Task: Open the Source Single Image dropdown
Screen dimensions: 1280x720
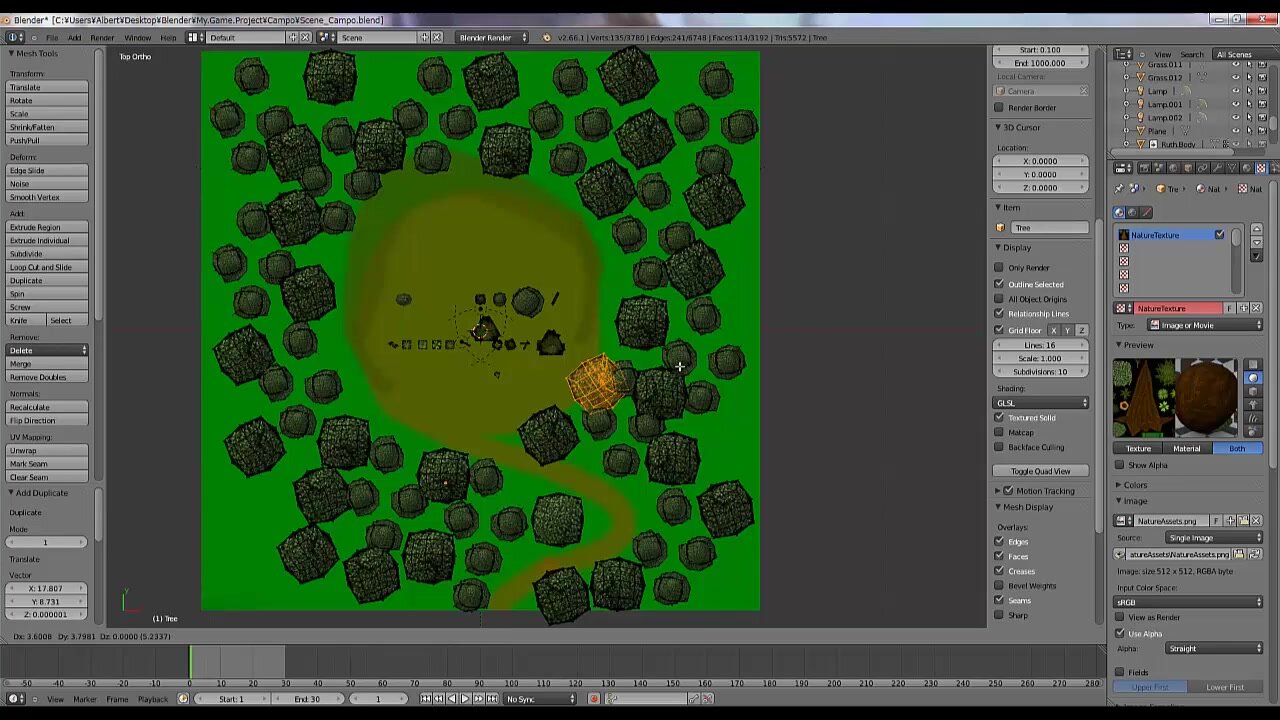Action: point(1213,538)
